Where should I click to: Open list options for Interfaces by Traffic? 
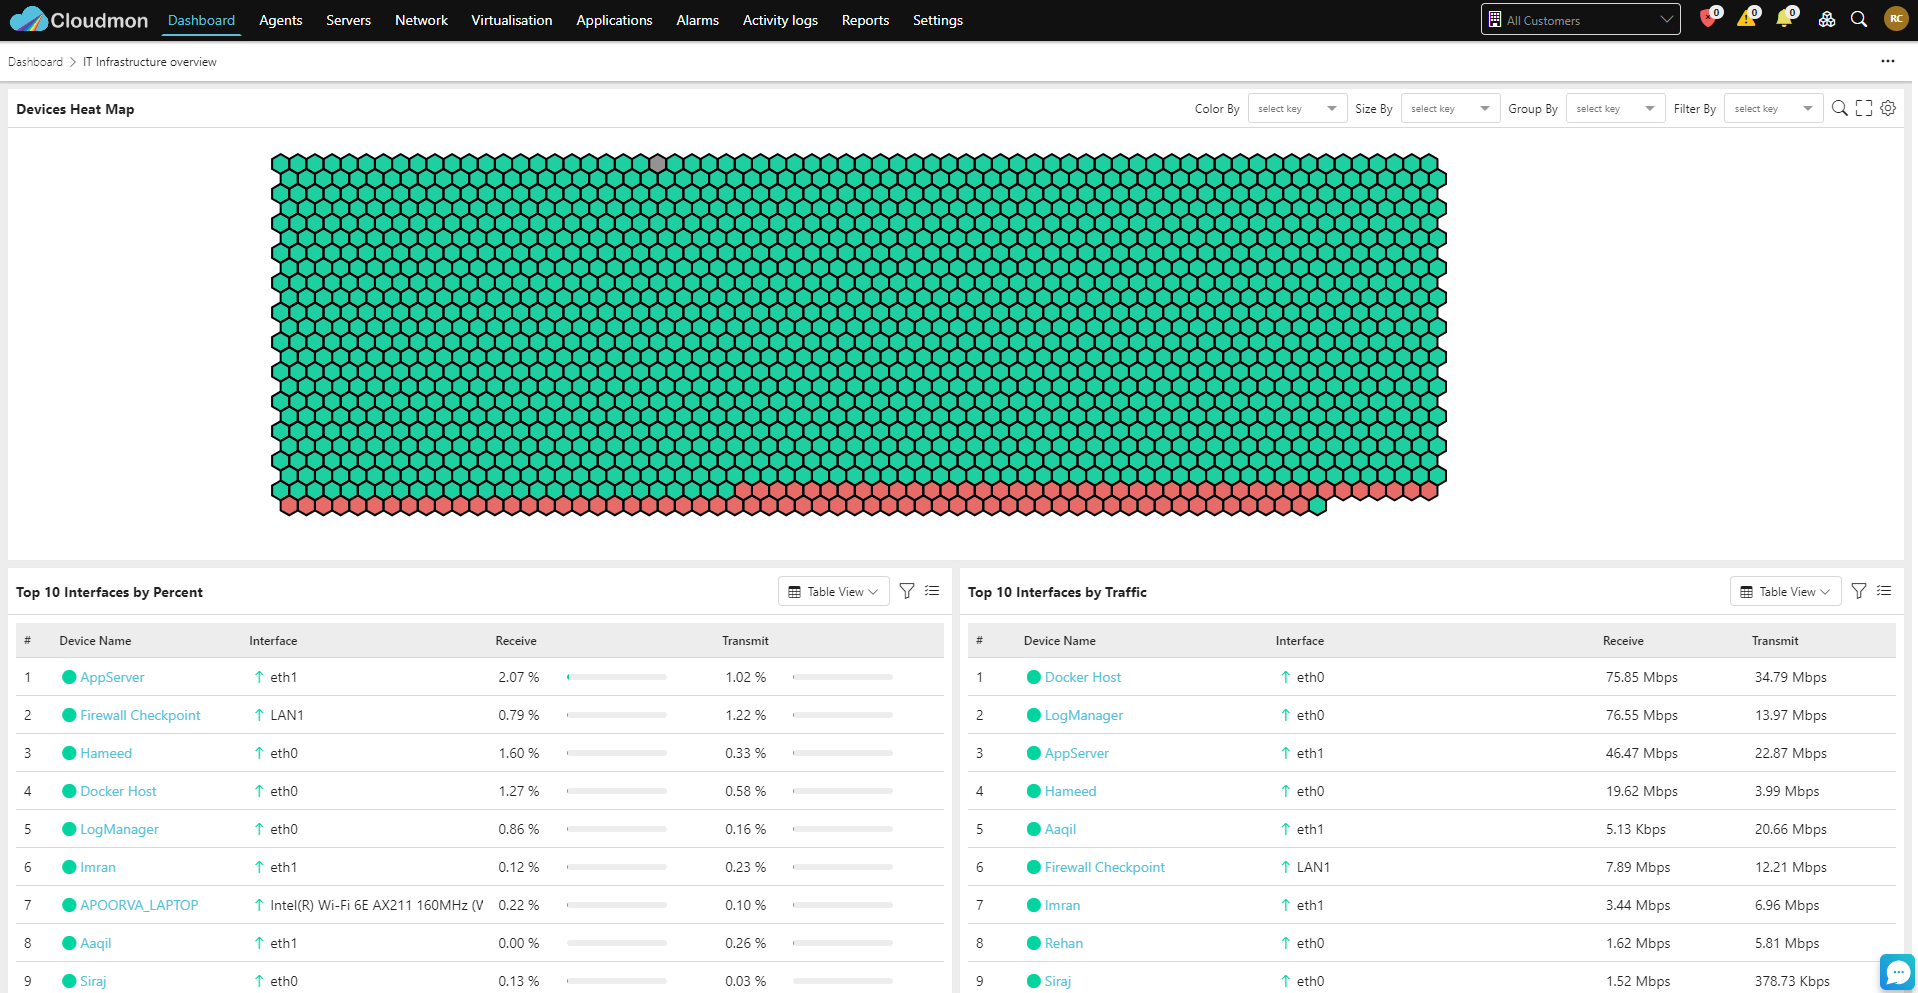[1884, 591]
